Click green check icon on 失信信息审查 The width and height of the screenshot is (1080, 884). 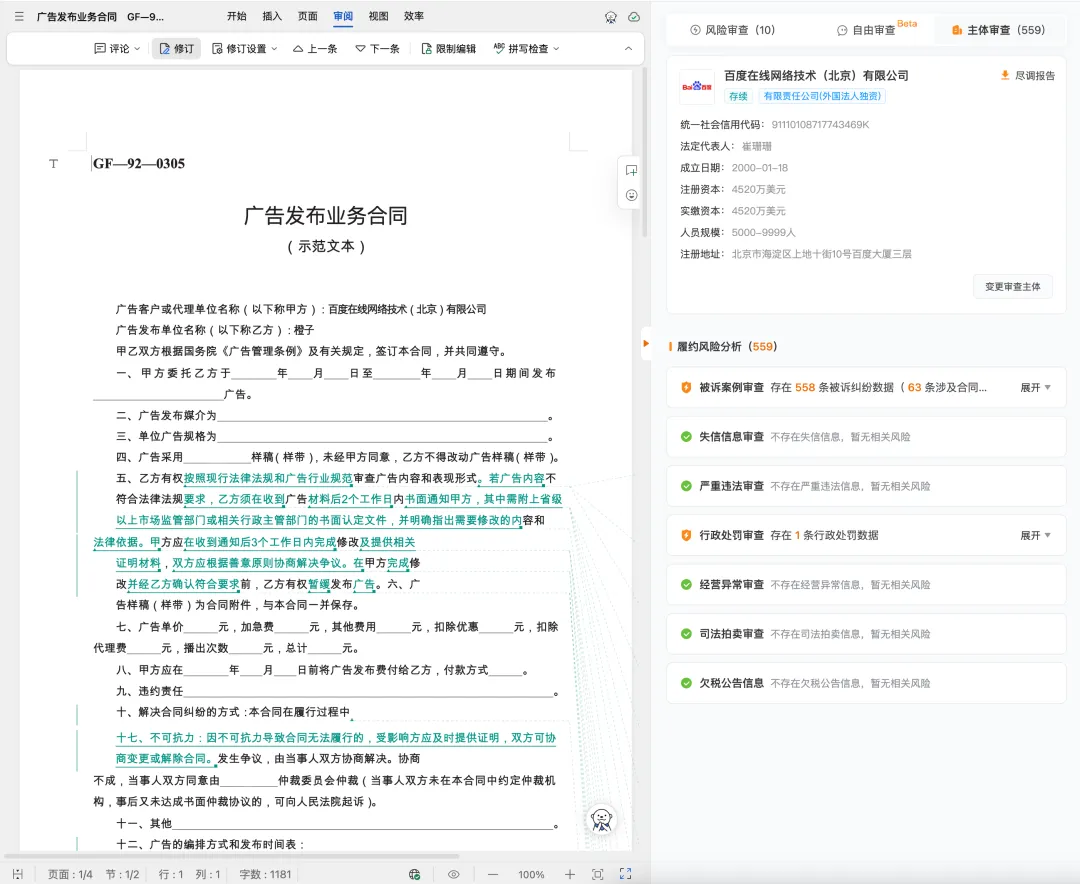coord(686,437)
